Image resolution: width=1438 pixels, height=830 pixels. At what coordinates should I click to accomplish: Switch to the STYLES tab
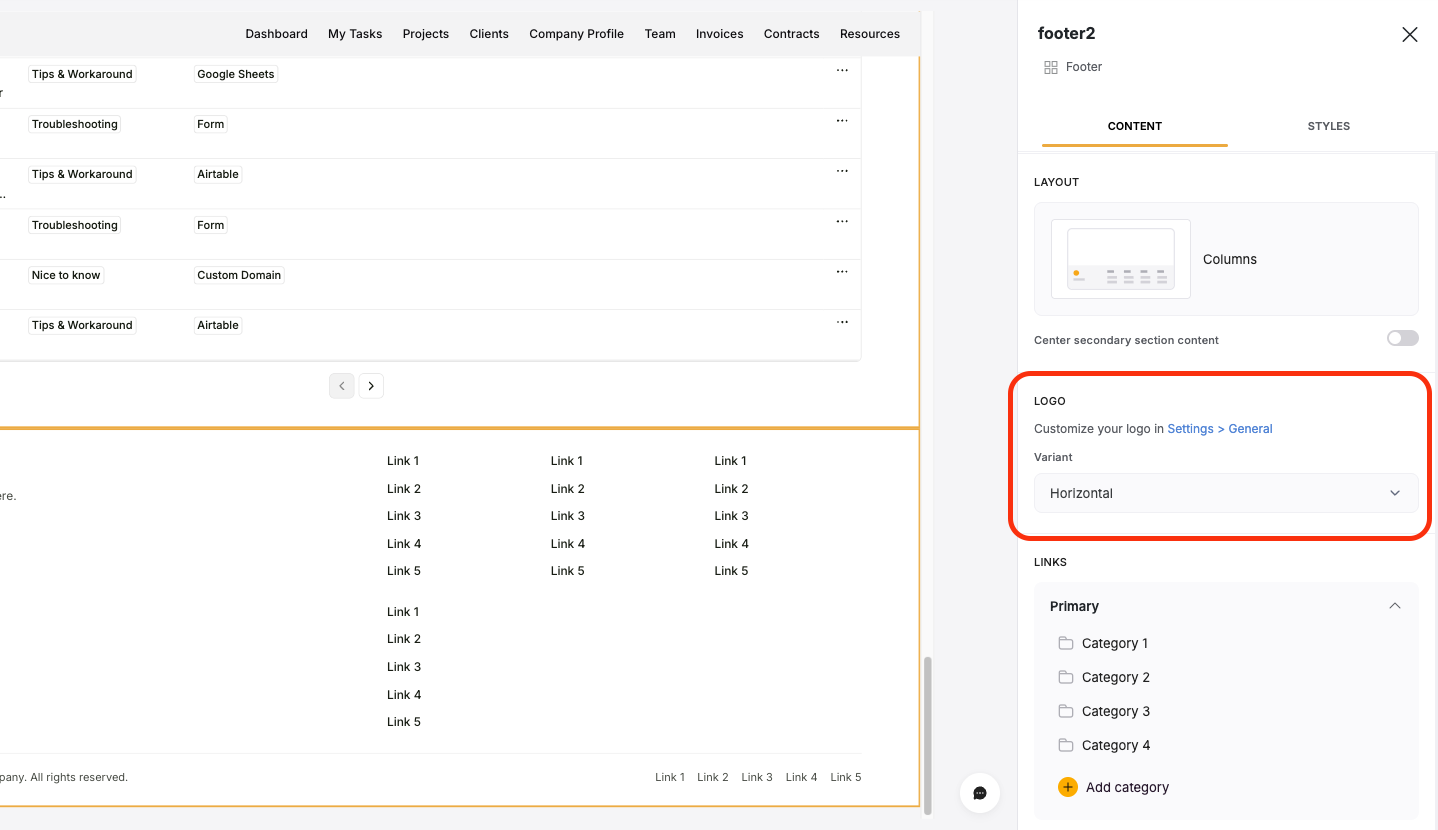1328,126
